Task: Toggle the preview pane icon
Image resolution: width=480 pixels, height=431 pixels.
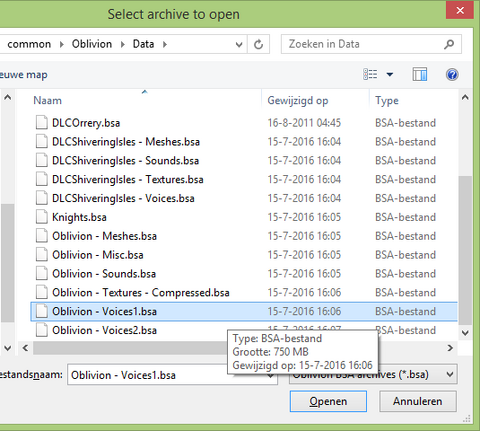Action: click(420, 74)
